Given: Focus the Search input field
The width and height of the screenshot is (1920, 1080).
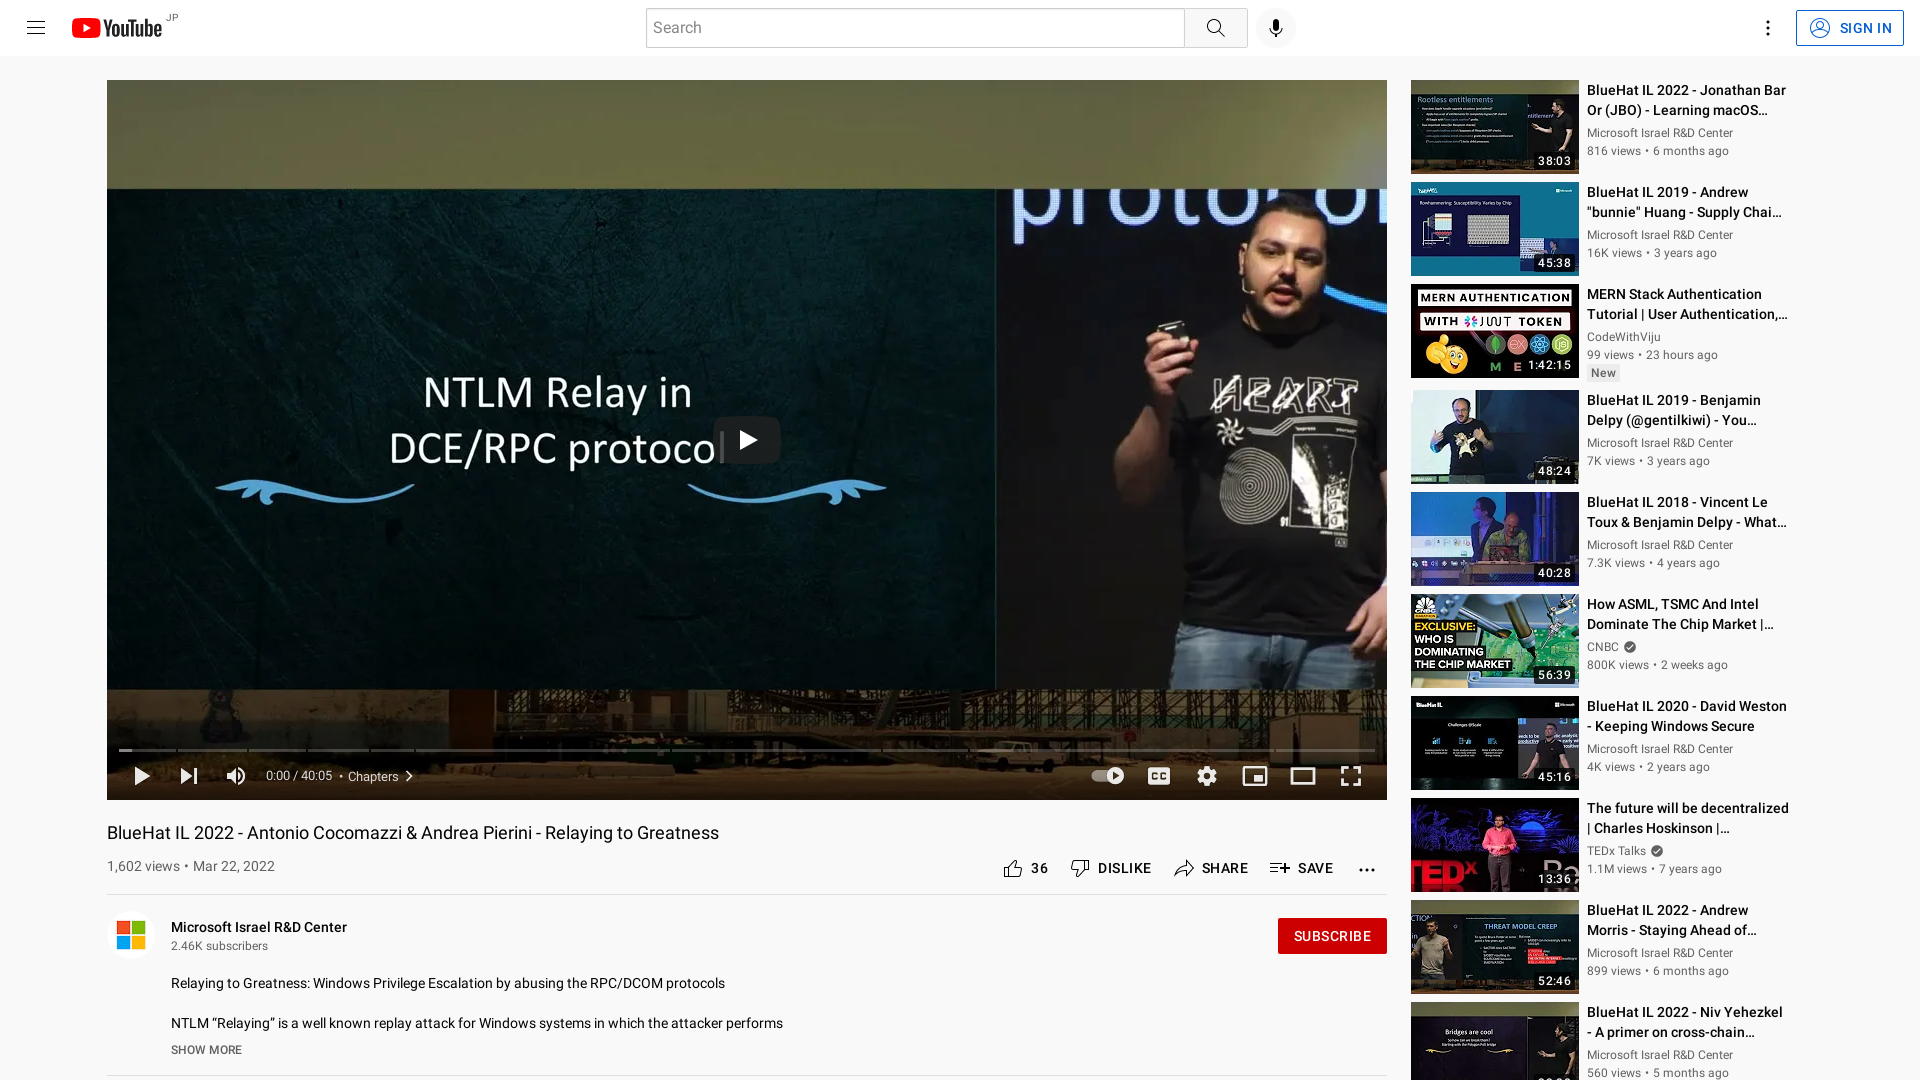Looking at the screenshot, I should click(x=915, y=28).
